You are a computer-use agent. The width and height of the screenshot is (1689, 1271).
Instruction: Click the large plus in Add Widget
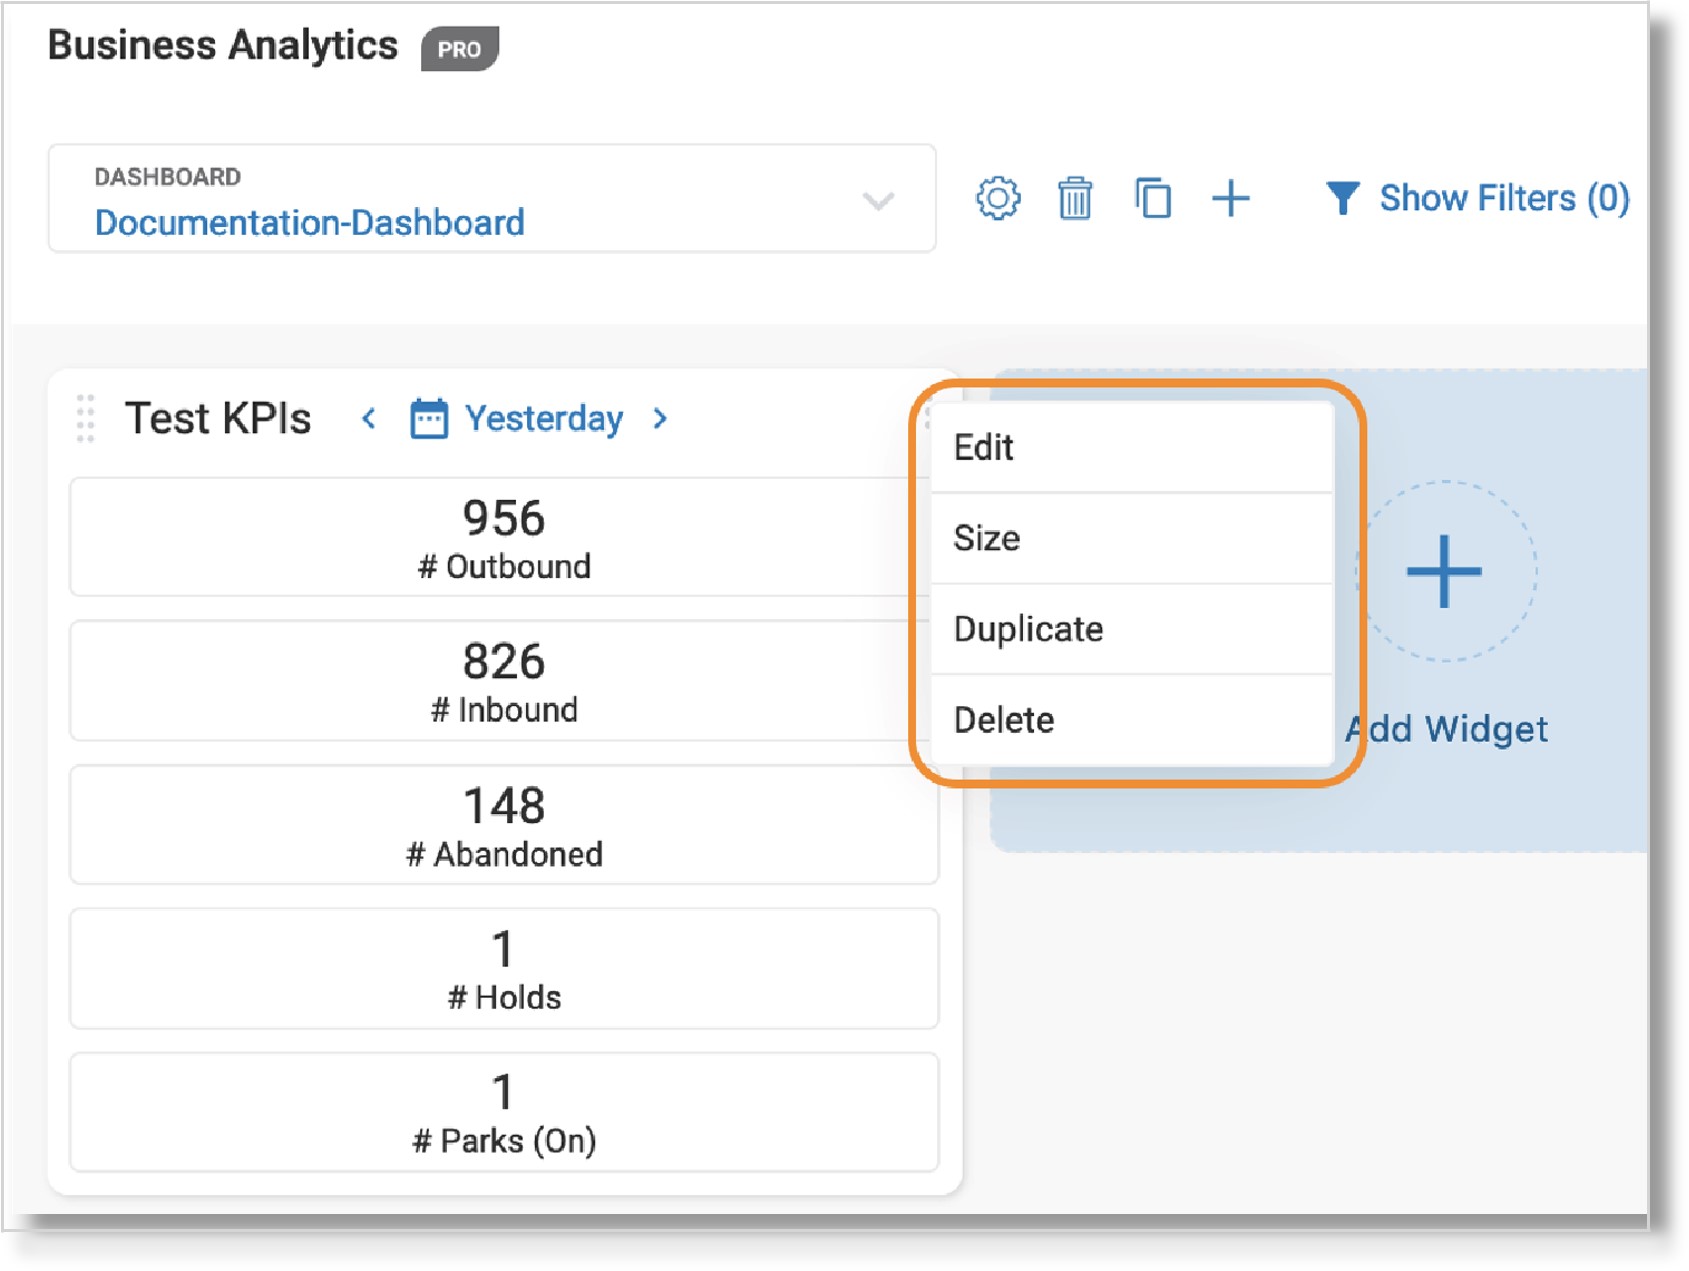point(1444,571)
